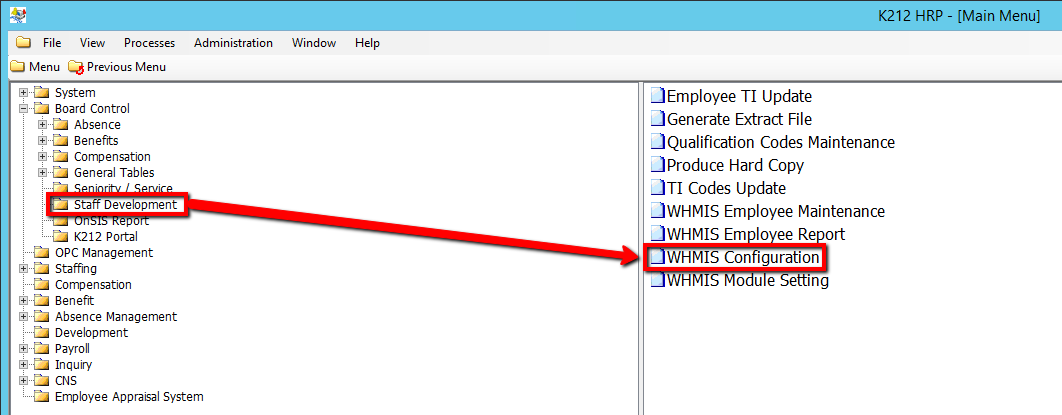Collapse the Board Control tree node
Screen dimensions: 1062x415
pyautogui.click(x=24, y=109)
